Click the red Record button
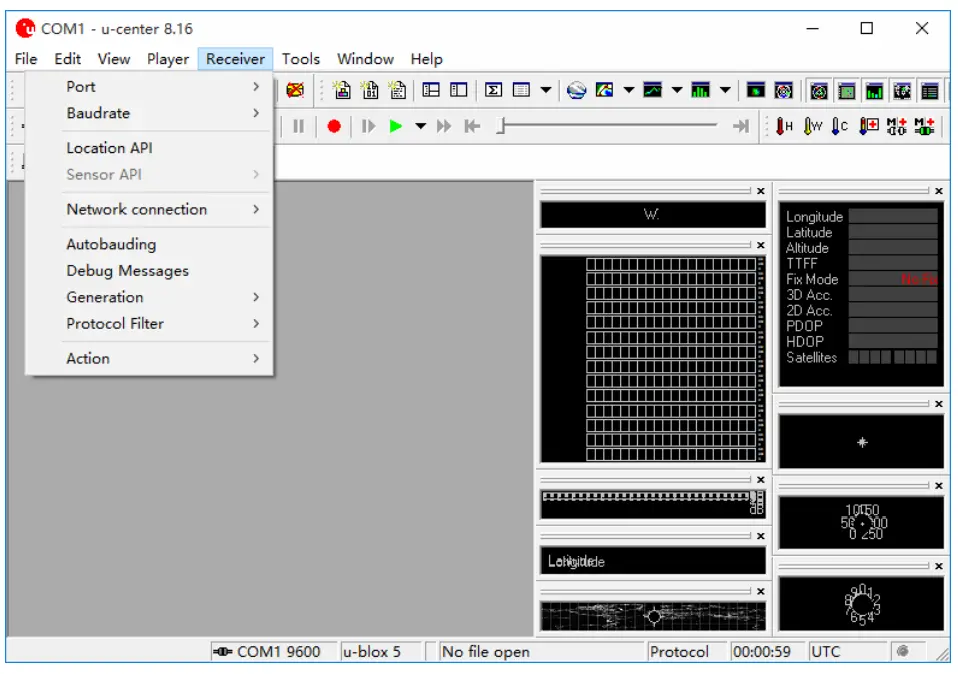 pos(334,126)
